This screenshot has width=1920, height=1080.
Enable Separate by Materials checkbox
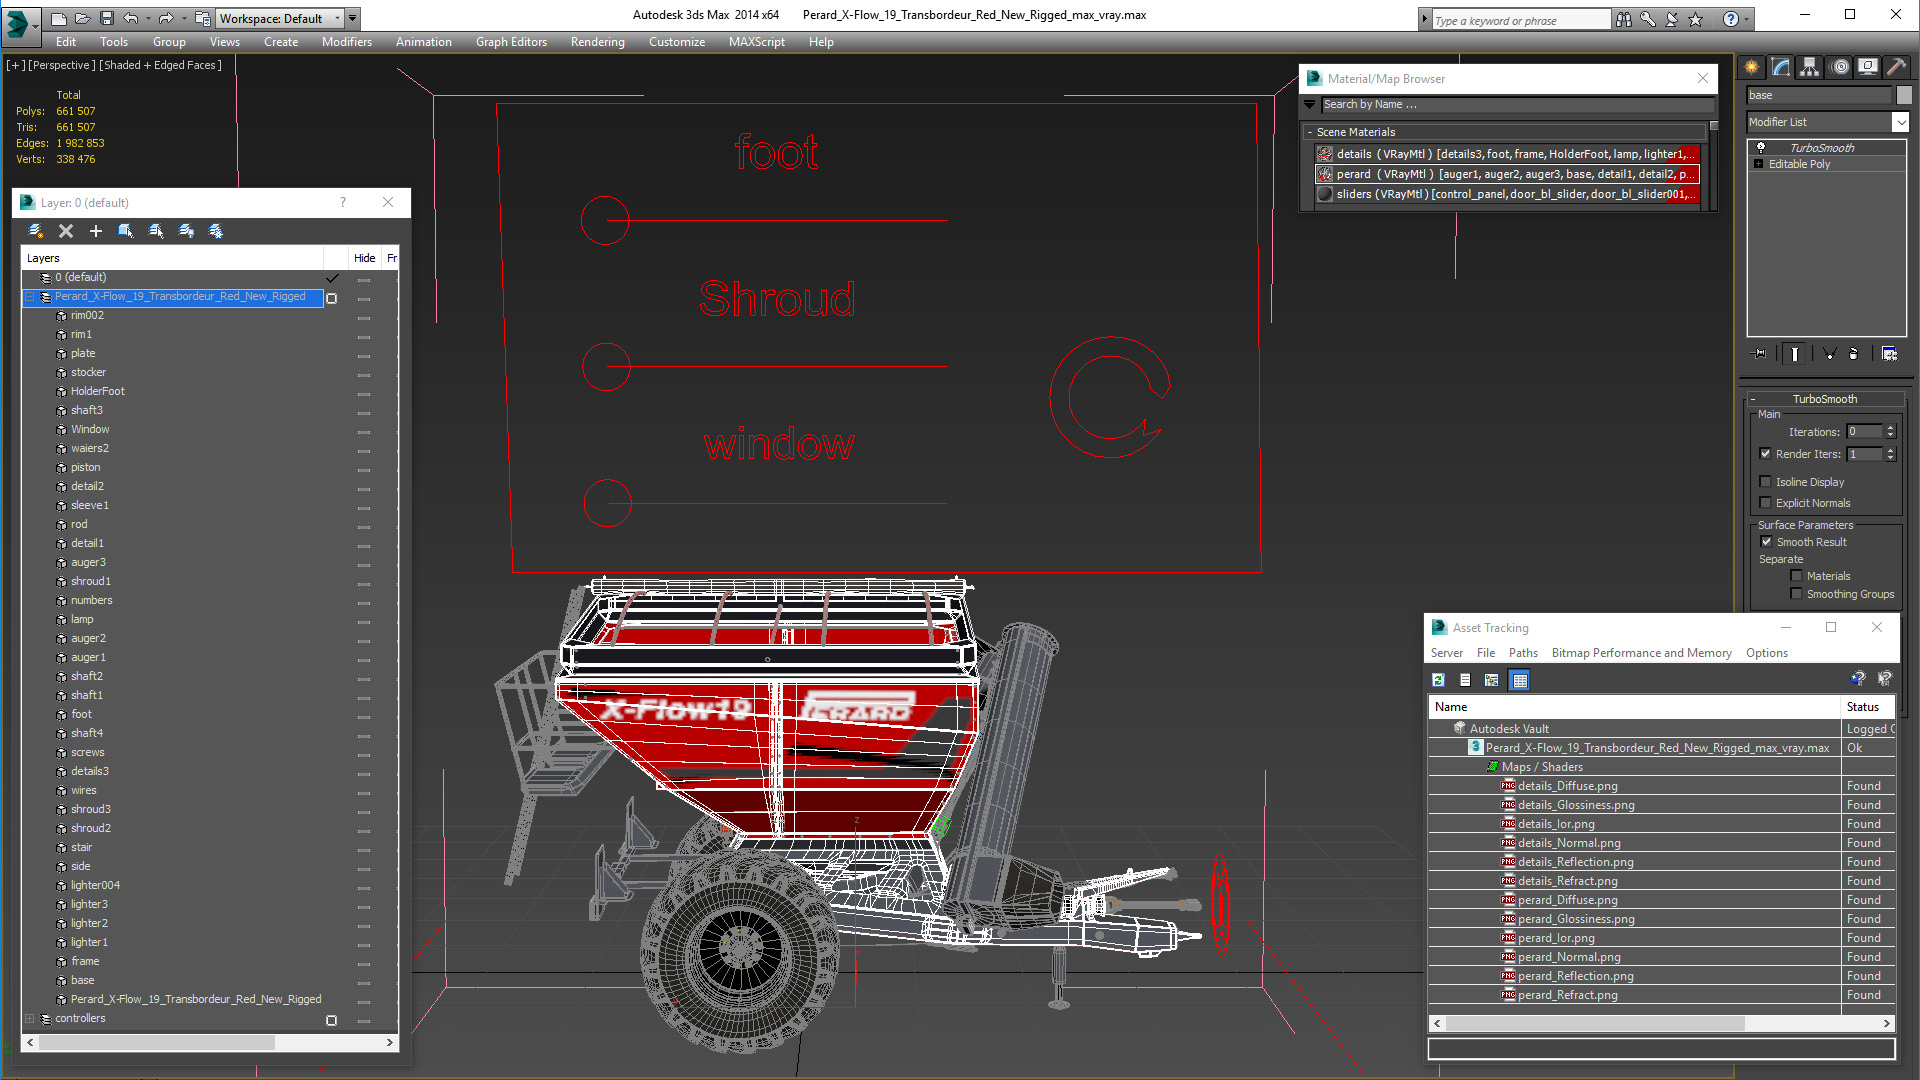[1797, 576]
